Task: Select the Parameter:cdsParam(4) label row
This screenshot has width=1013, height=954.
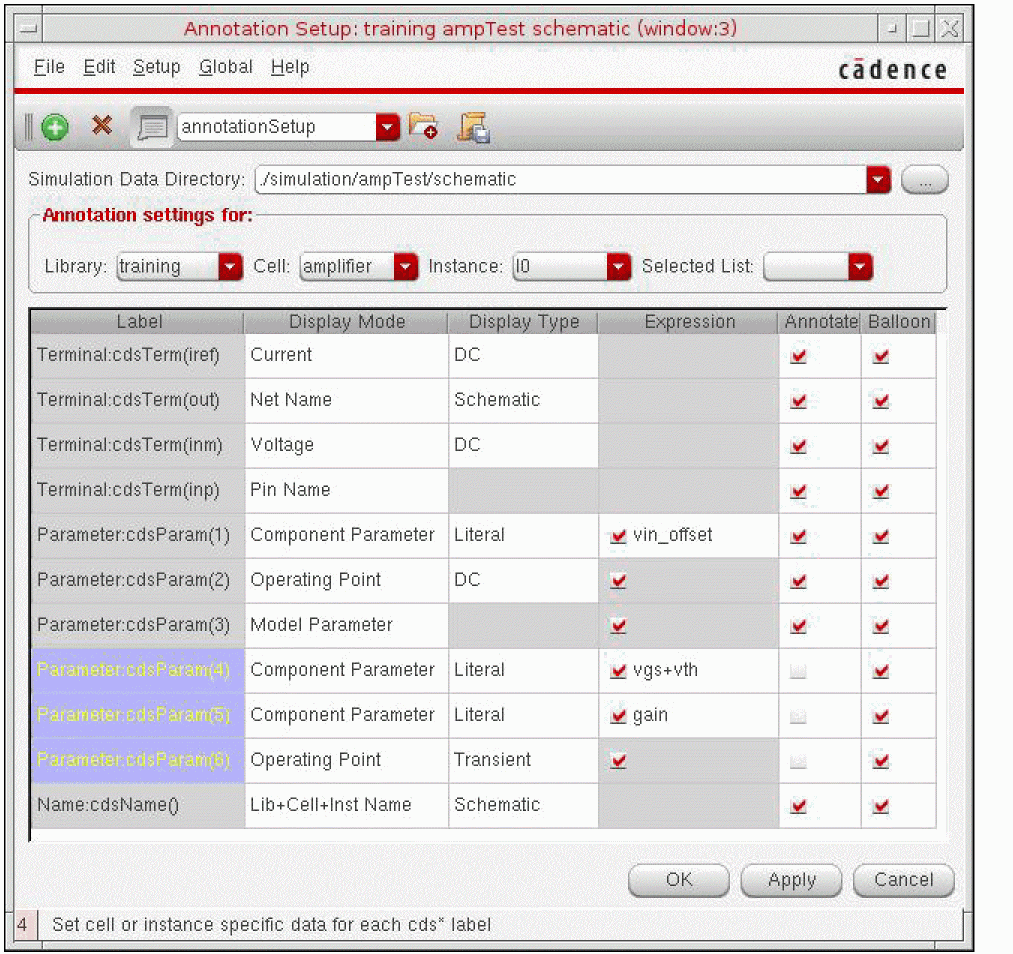Action: (x=138, y=671)
